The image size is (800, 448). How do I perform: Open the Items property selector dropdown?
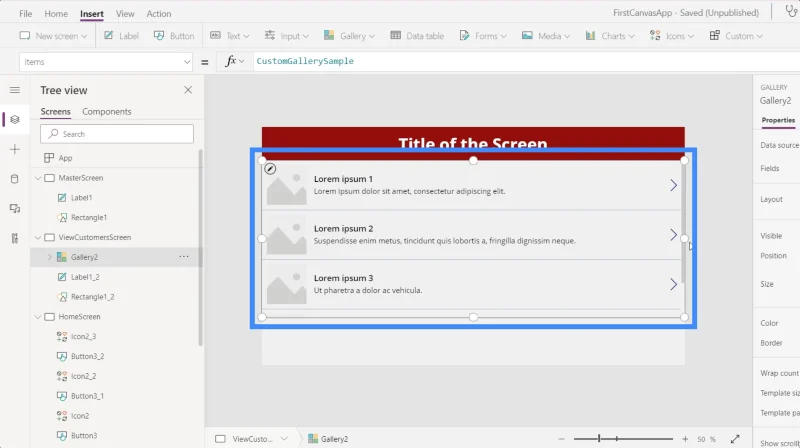tap(106, 62)
